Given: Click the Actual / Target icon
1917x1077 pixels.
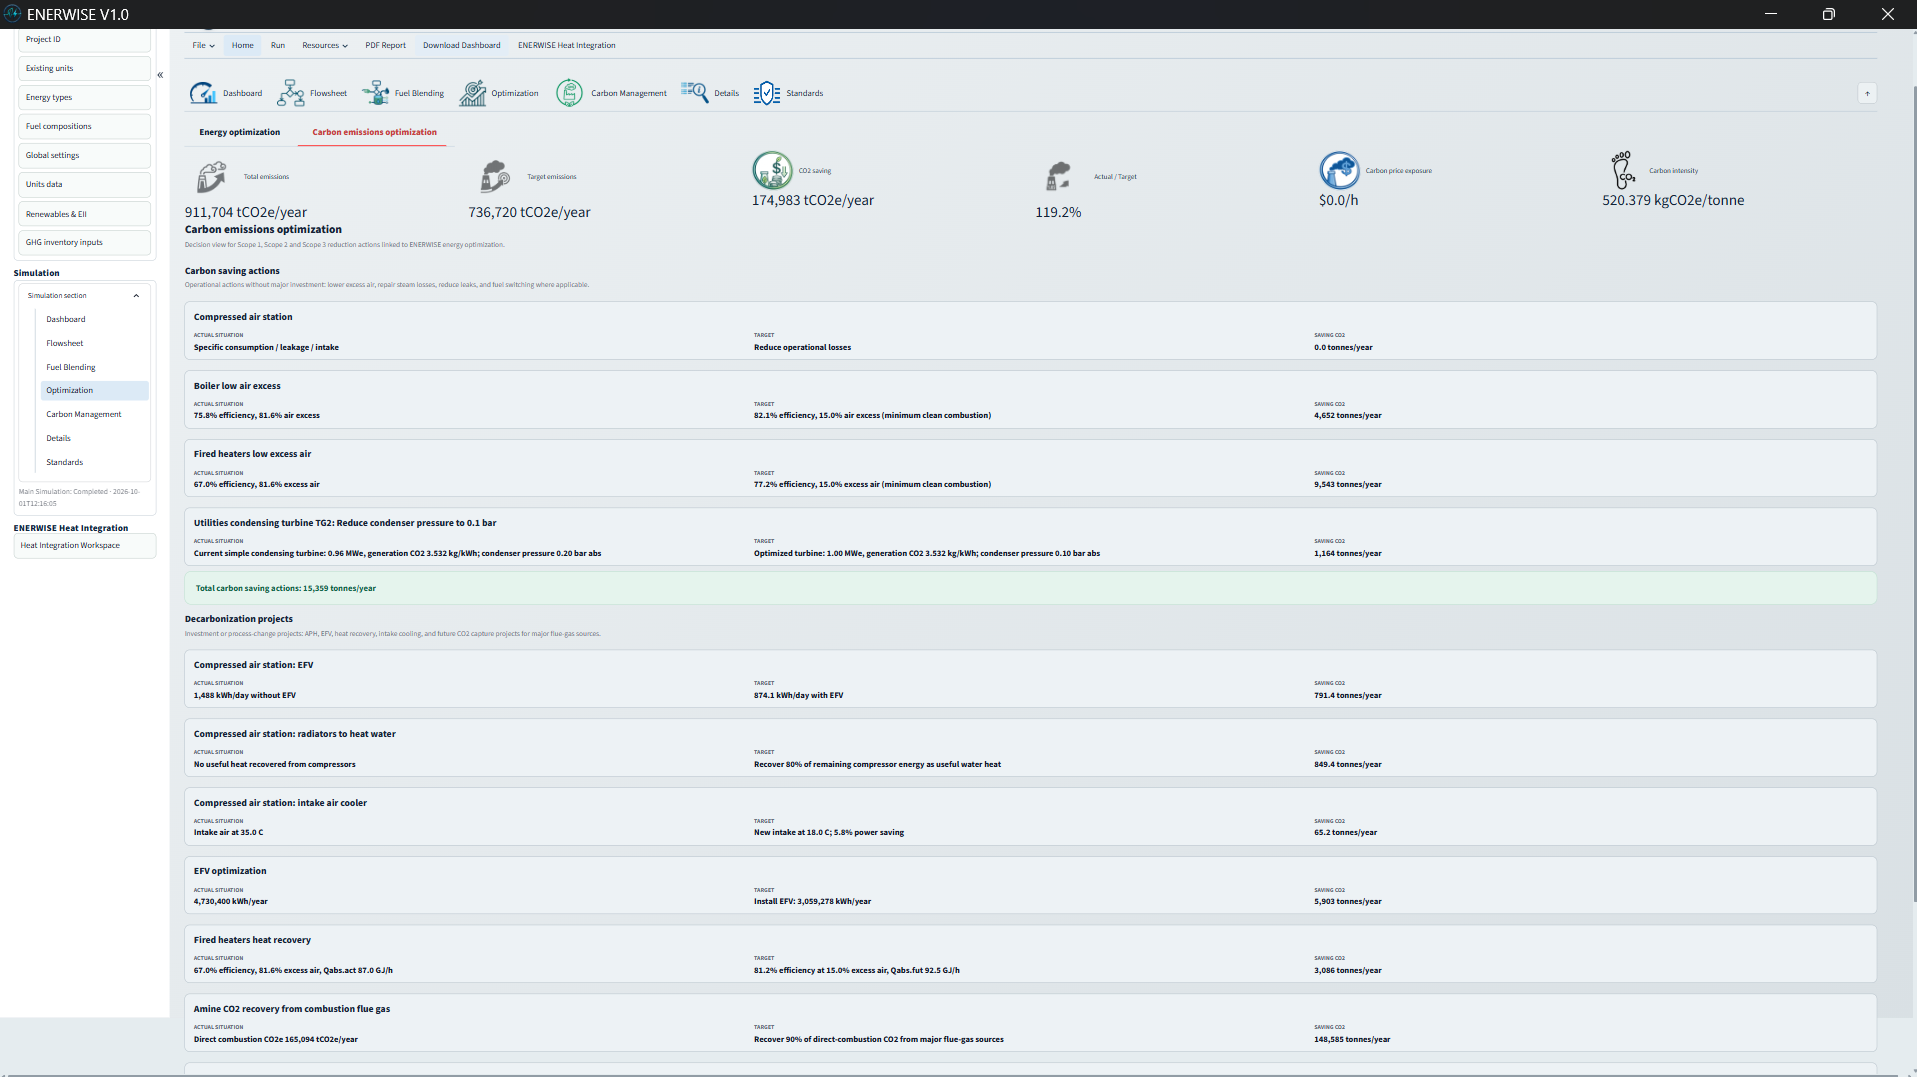Looking at the screenshot, I should coord(1059,177).
